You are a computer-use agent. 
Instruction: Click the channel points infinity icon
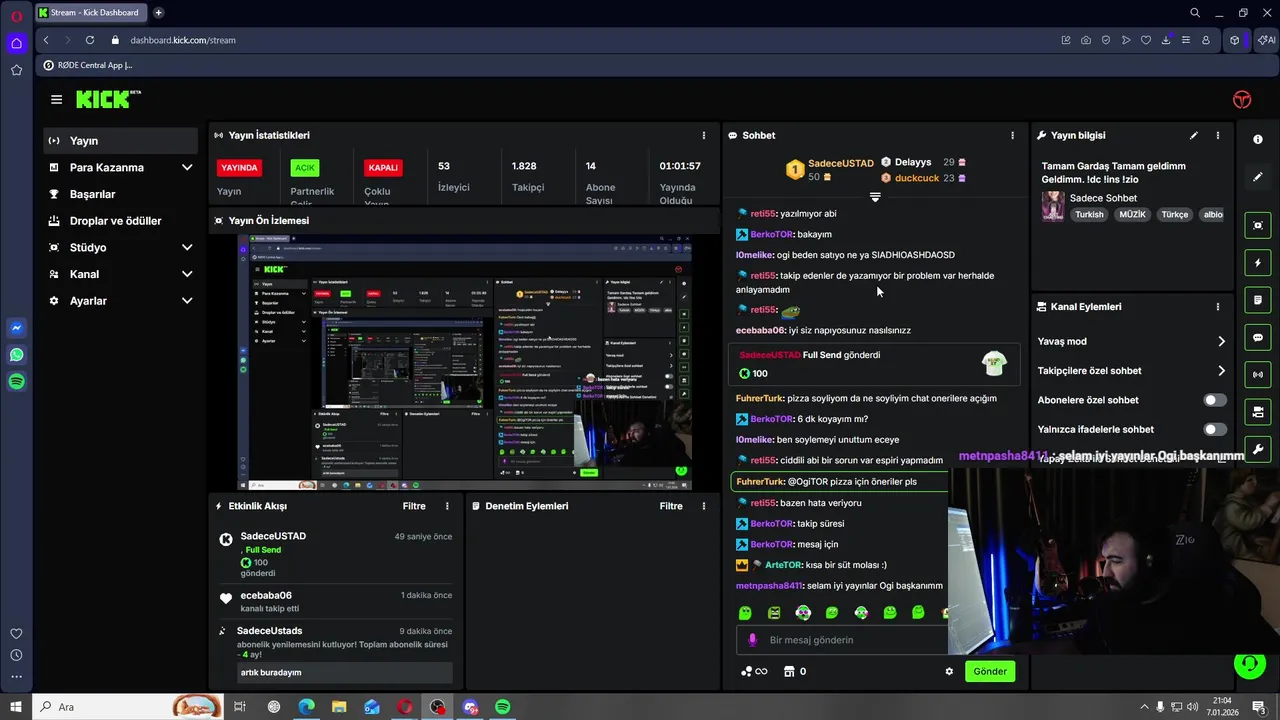(x=754, y=671)
